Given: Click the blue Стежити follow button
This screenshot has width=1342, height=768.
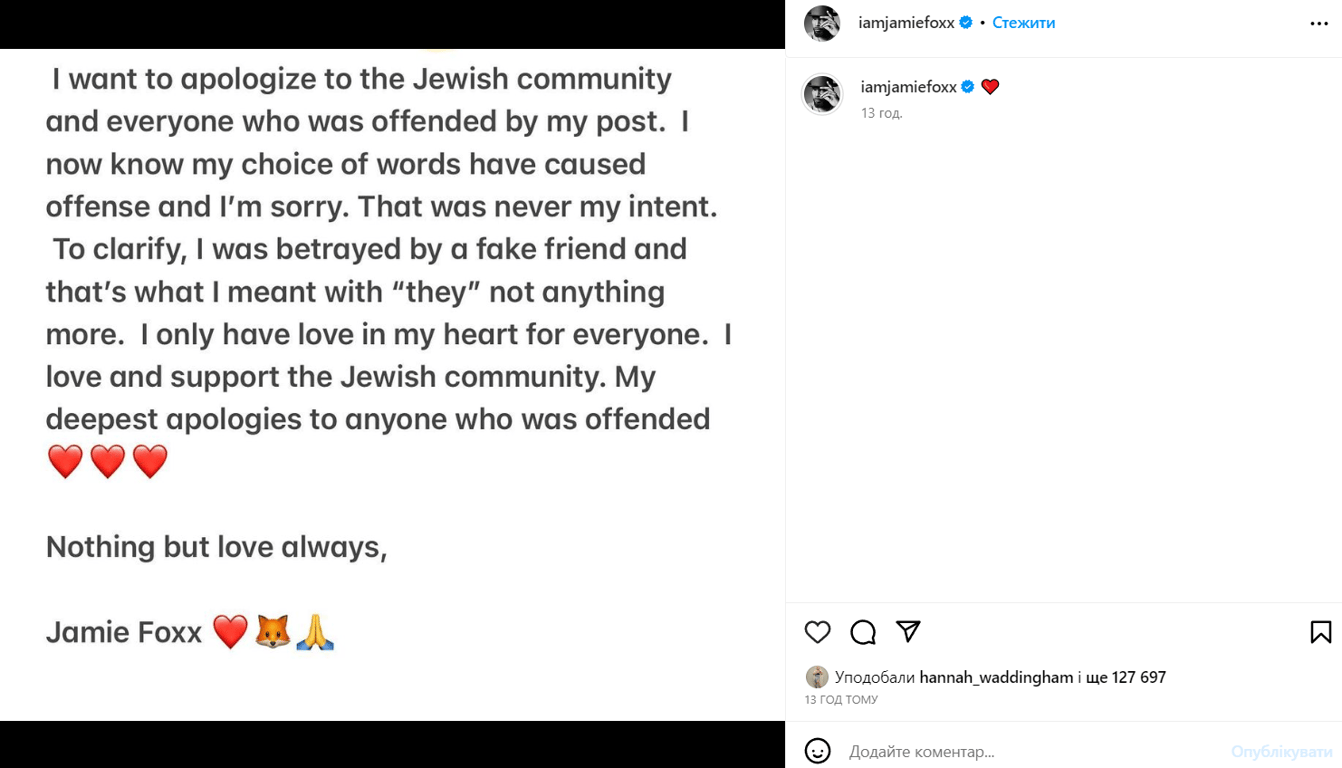Looking at the screenshot, I should click(1023, 23).
